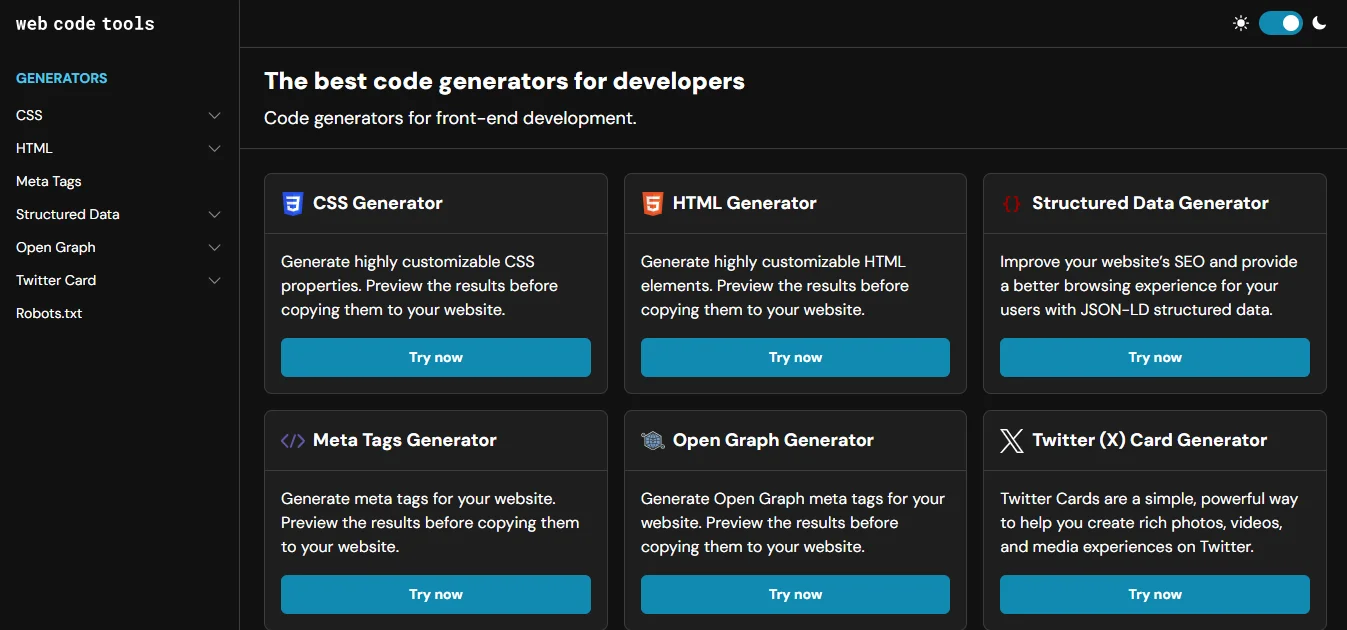Expand the CSS sidebar section
The image size is (1347, 630).
click(x=214, y=115)
